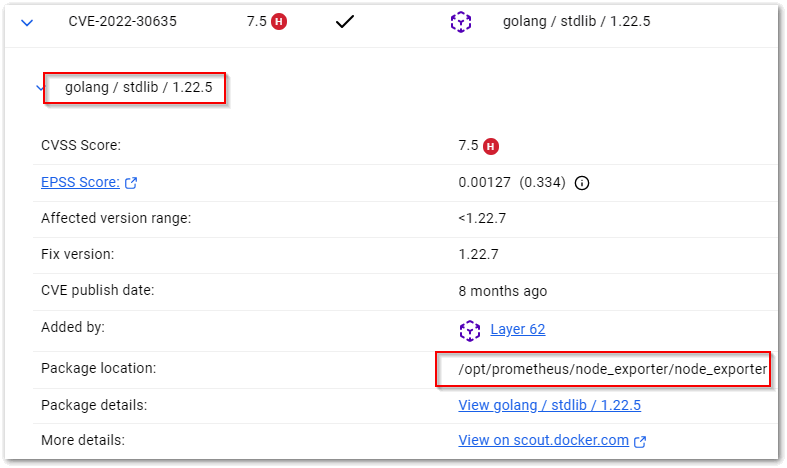Viewport: 787px width, 468px height.
Task: Collapse the golang / stdlib / 1.22.5 section chevron
Action: click(40, 88)
